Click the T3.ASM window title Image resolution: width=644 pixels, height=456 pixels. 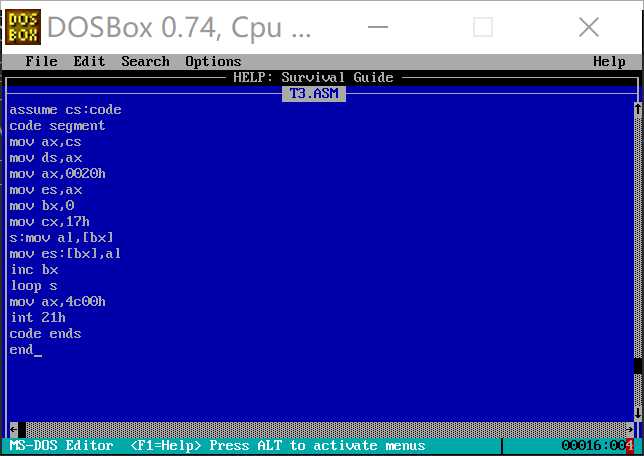(314, 94)
